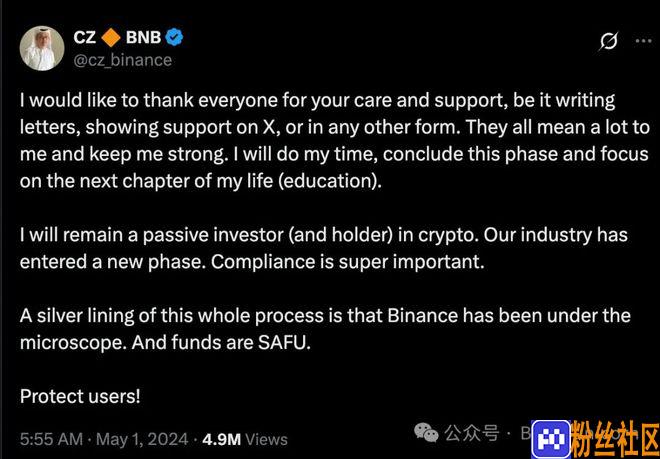Click the Grok slashed-circle icon
The height and width of the screenshot is (459, 660).
coord(608,41)
